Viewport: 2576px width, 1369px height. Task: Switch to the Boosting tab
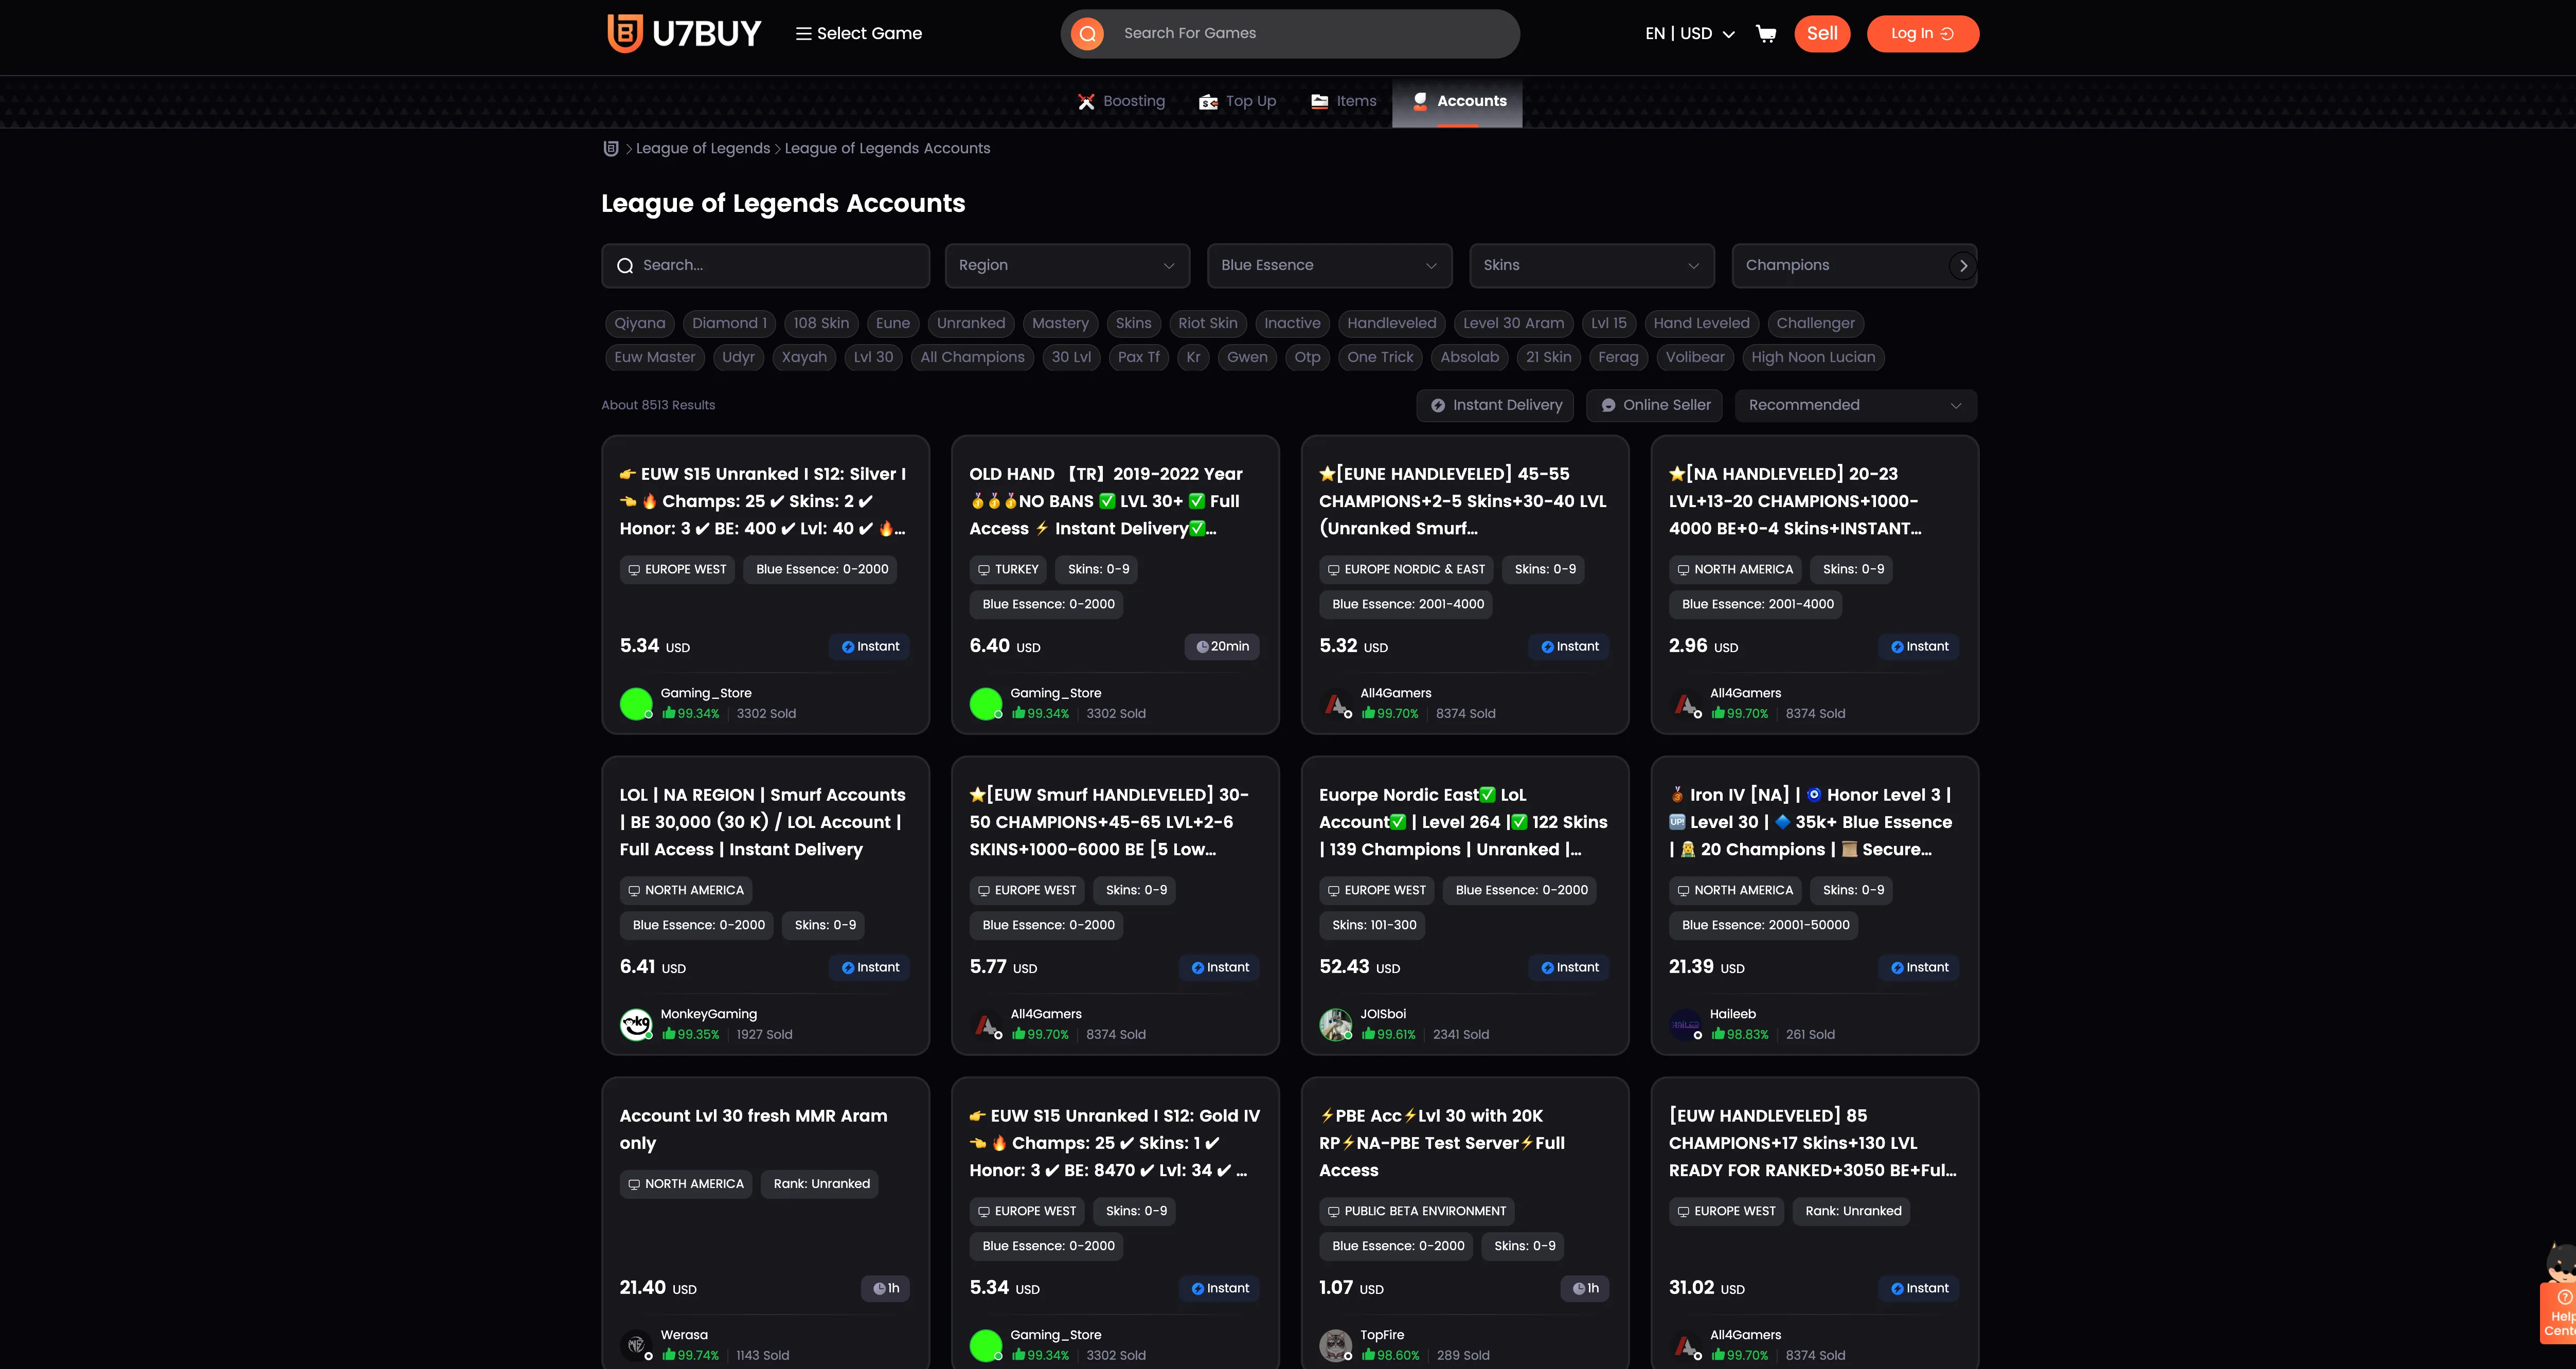(x=1121, y=101)
